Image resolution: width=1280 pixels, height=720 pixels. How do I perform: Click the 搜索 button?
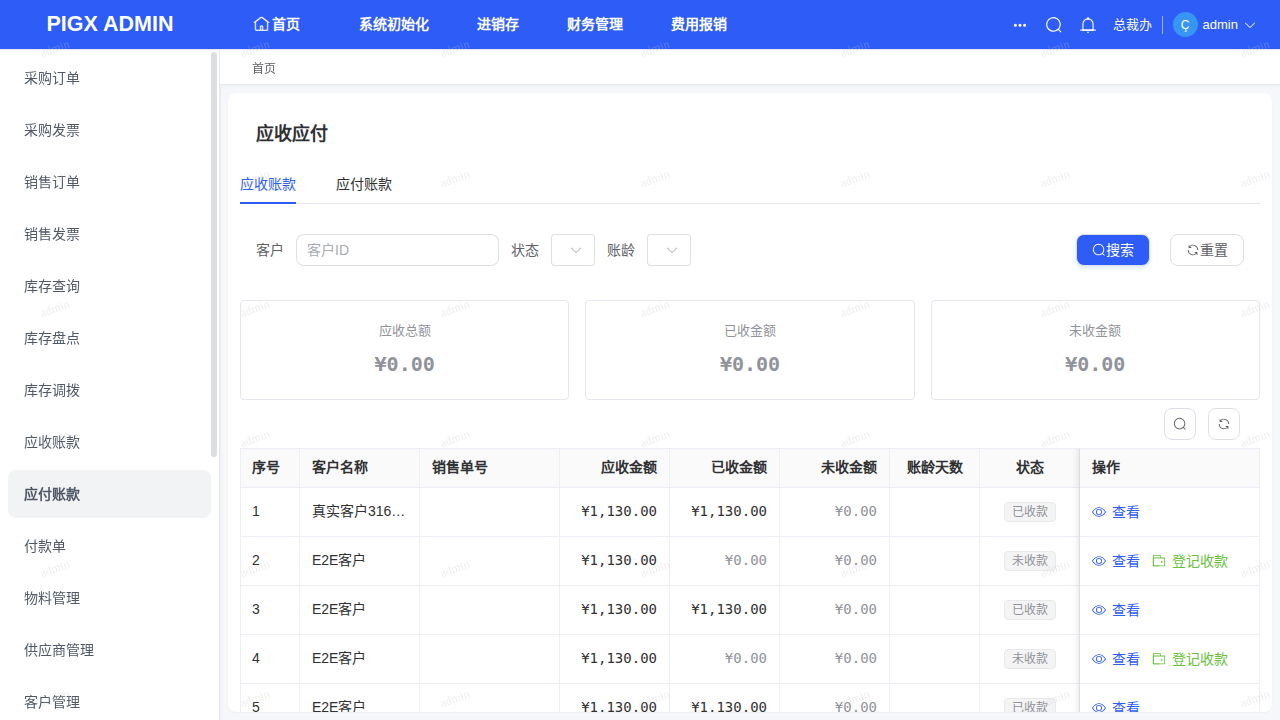1113,250
